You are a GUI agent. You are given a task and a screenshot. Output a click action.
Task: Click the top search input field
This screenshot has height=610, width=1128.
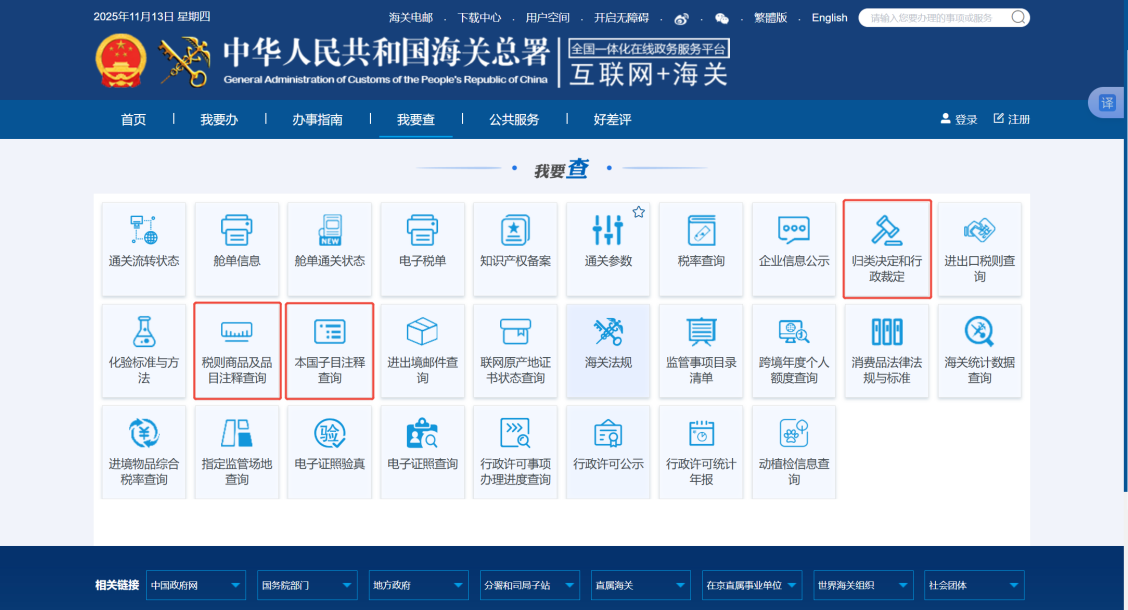[936, 18]
